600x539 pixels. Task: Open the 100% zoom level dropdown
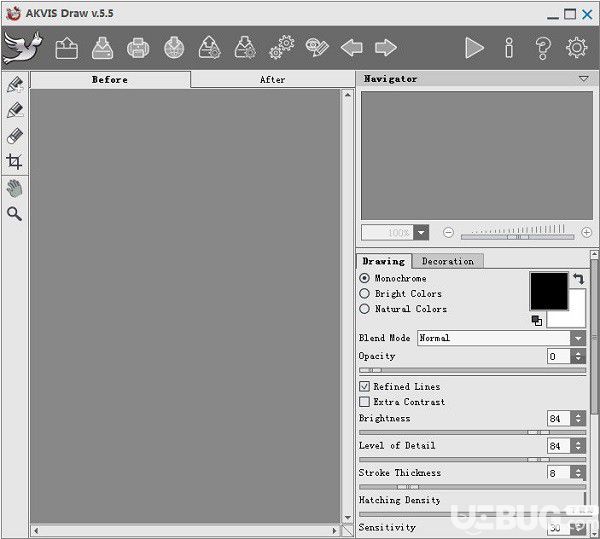pos(421,232)
